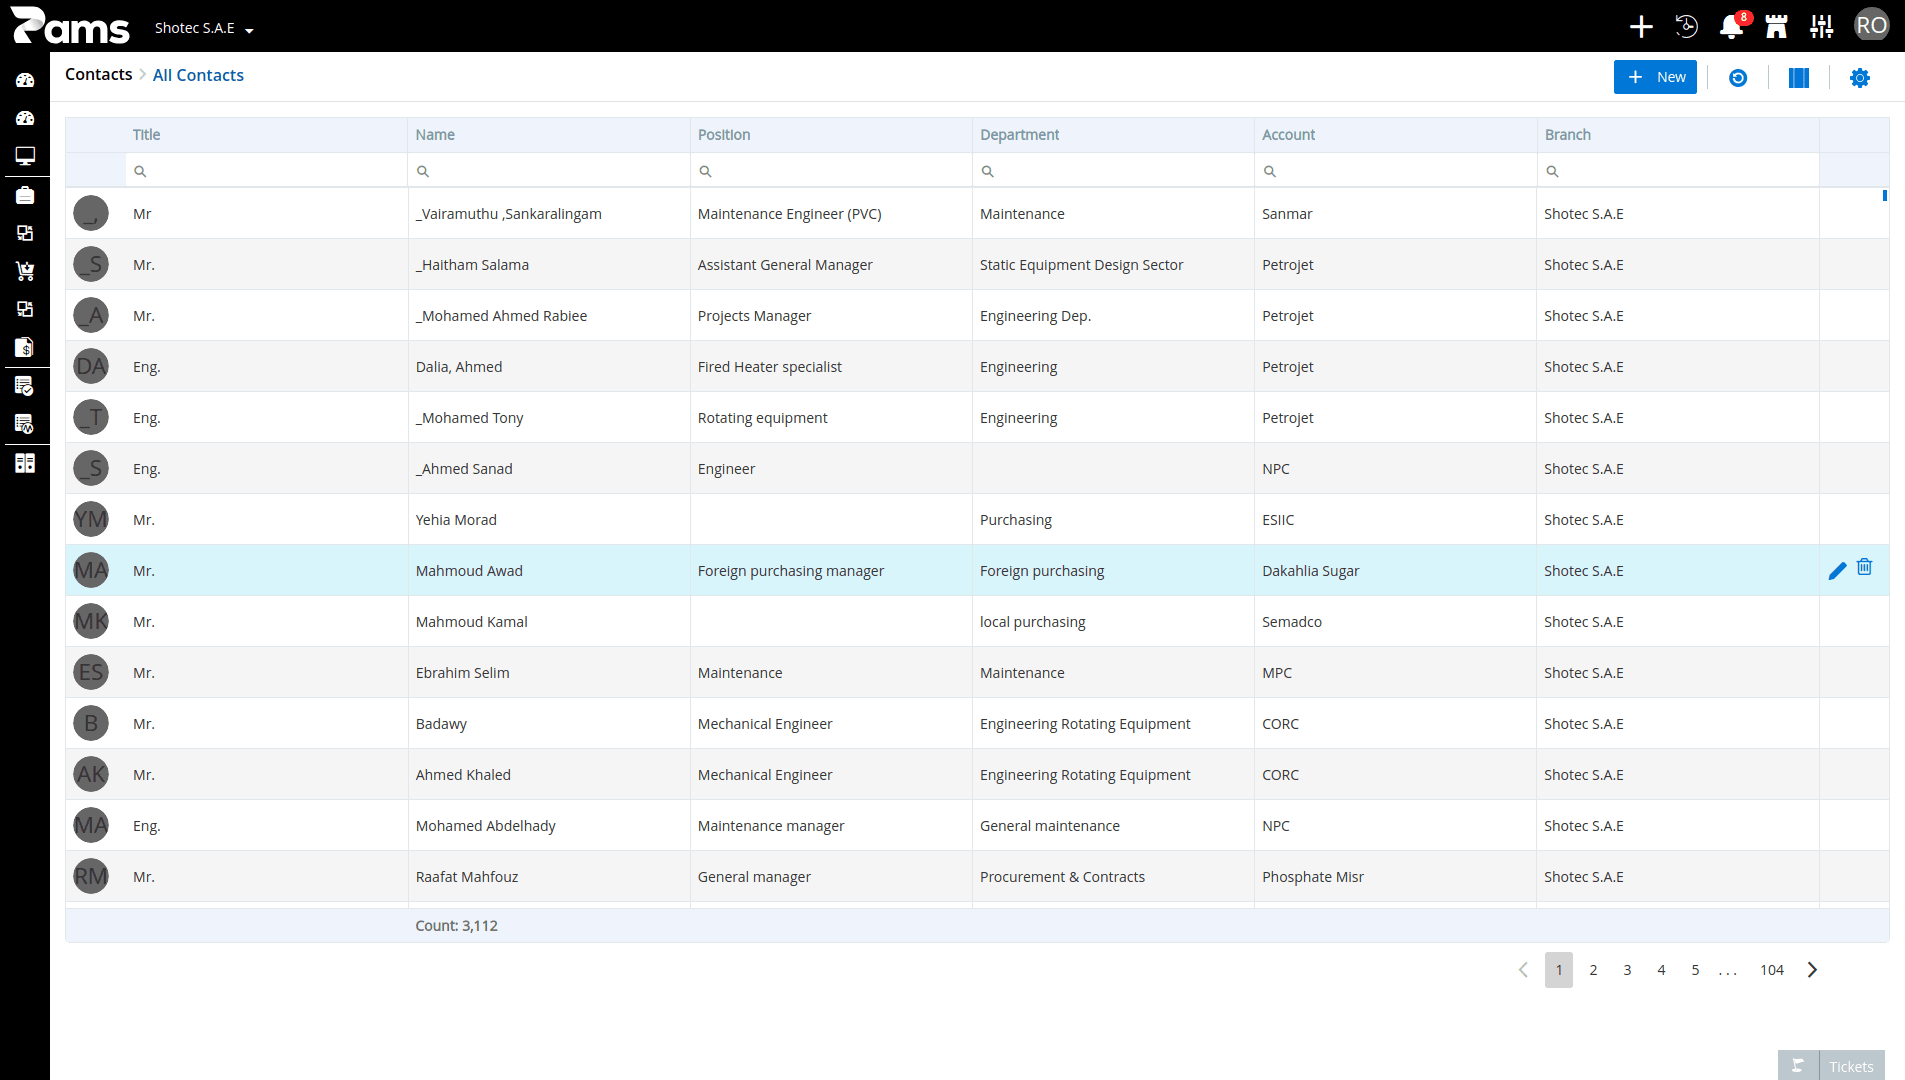This screenshot has width=1905, height=1080.
Task: Click the Tickets flag icon at the bottom
Action: tap(1798, 1066)
